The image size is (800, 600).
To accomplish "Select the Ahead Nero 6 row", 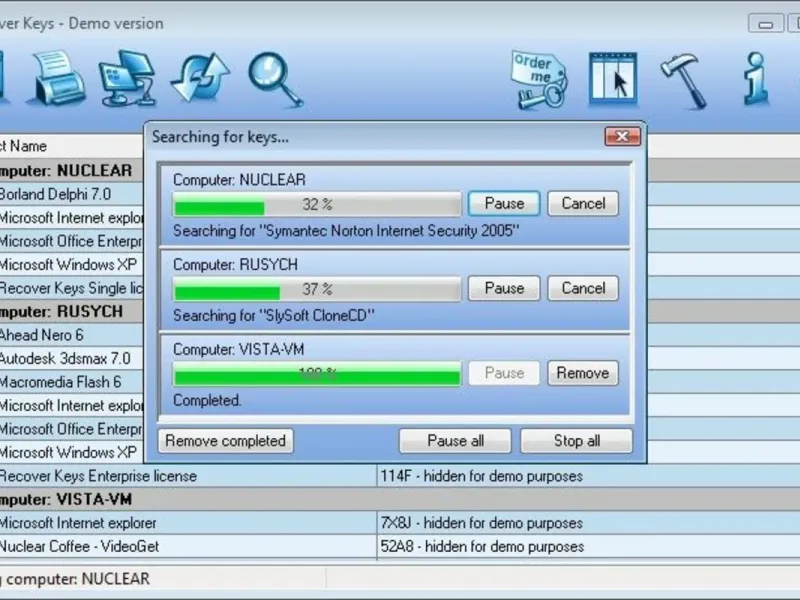I will pyautogui.click(x=71, y=335).
